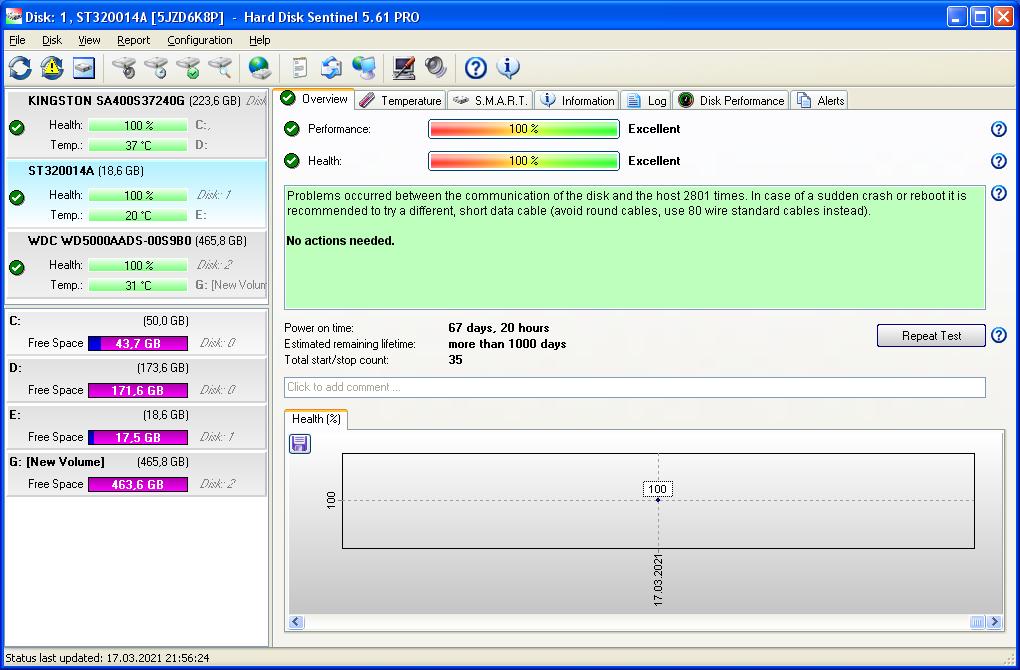Click the graph scrollbar left arrow

(297, 622)
